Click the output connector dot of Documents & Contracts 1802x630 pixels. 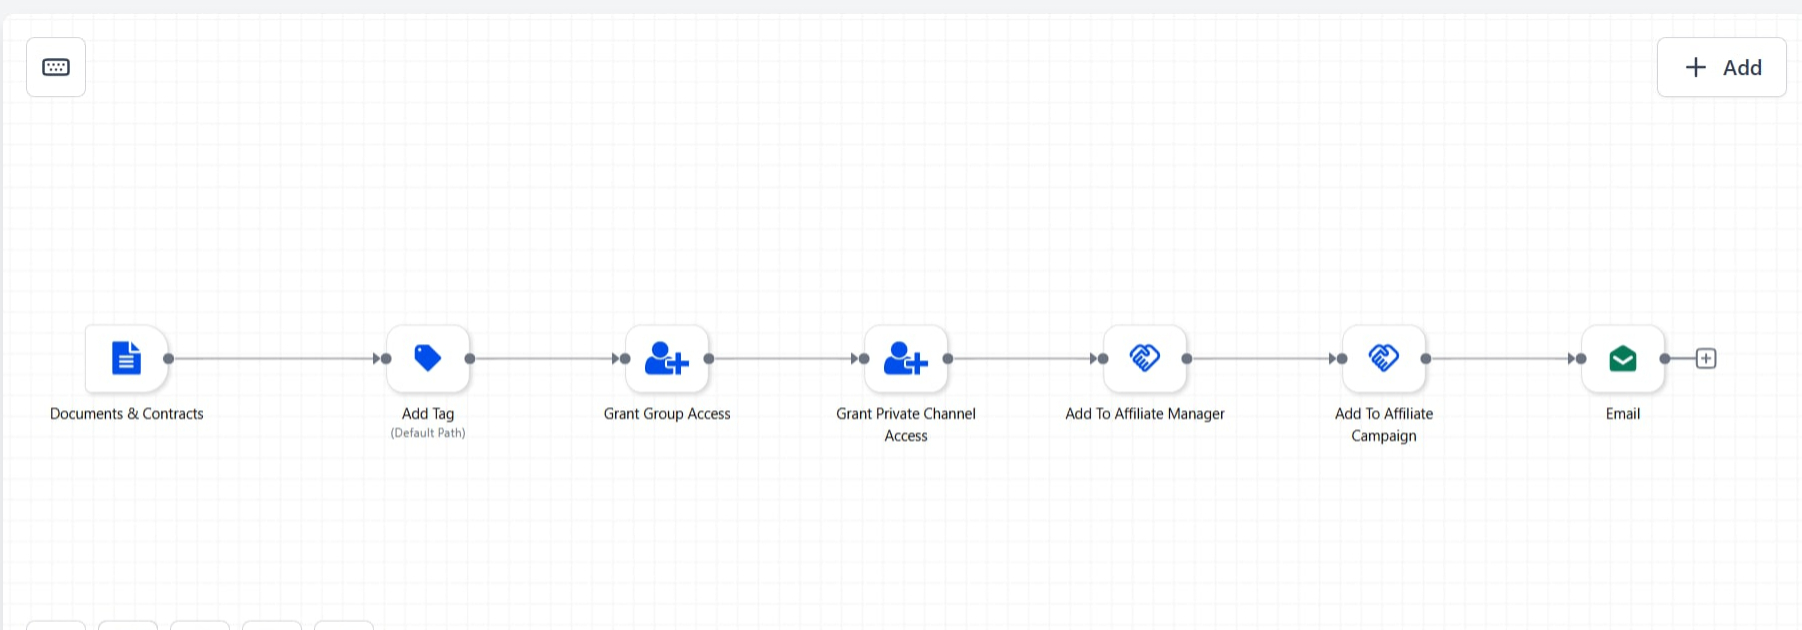tap(168, 358)
